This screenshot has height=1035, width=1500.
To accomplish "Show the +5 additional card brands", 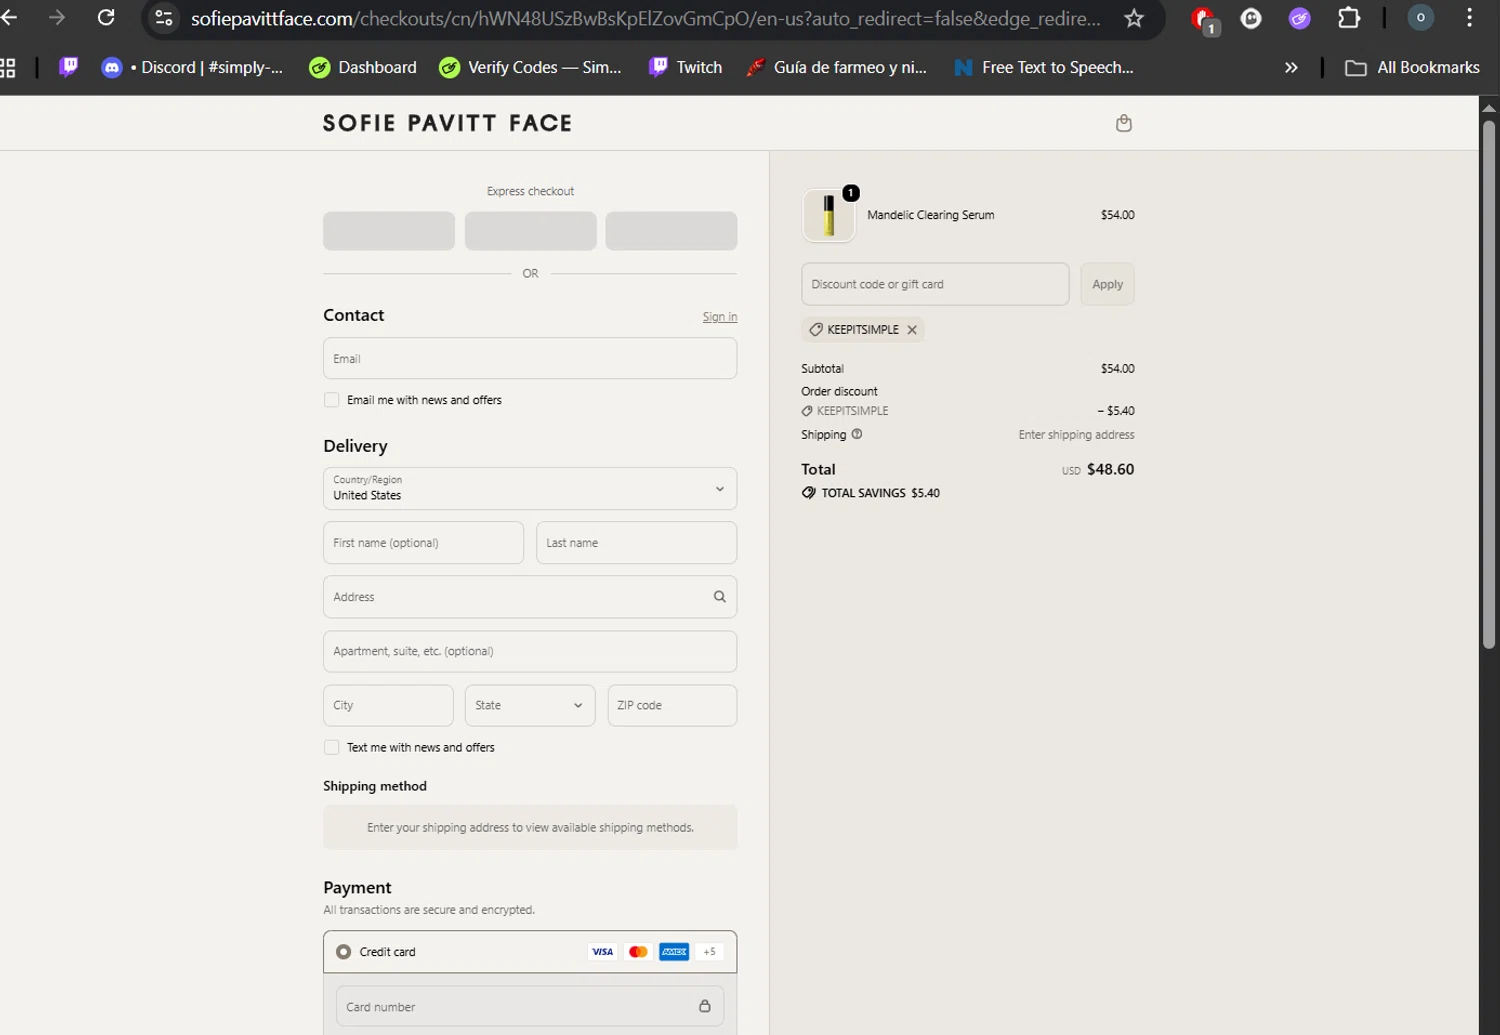I will click(709, 952).
